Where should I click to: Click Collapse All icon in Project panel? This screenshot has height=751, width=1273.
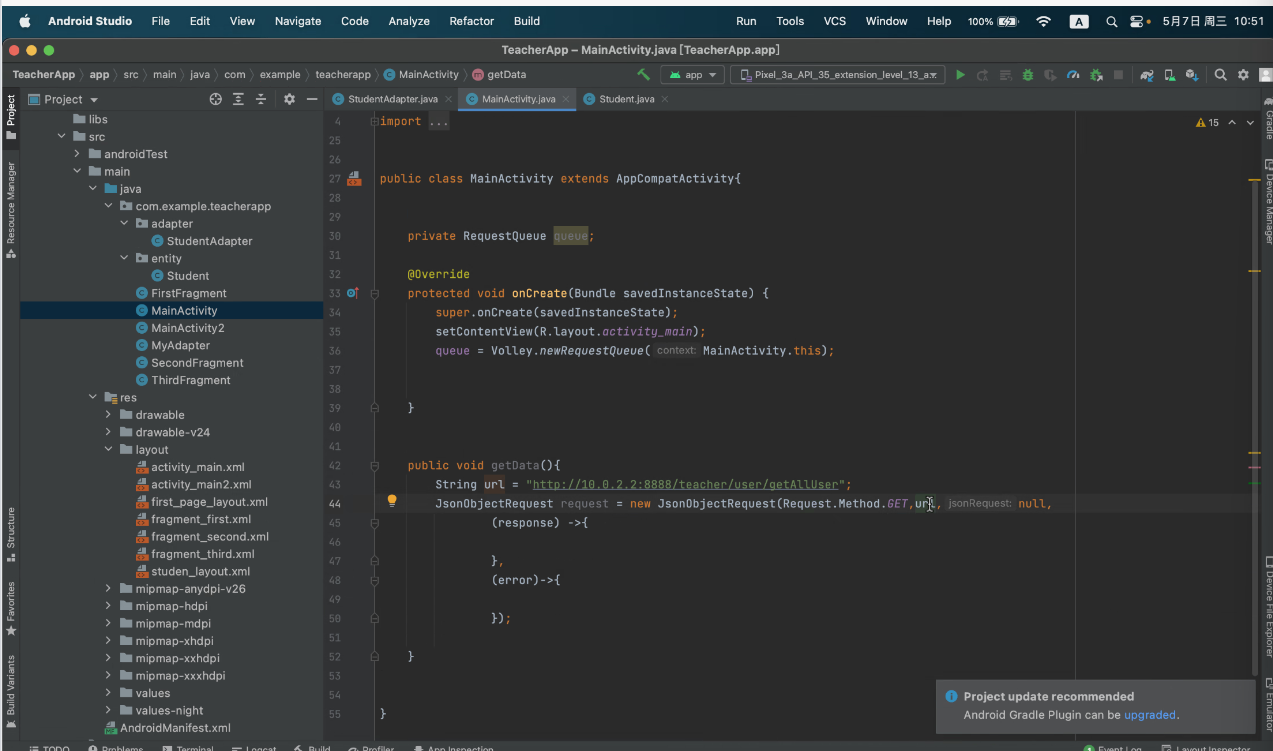(x=261, y=99)
